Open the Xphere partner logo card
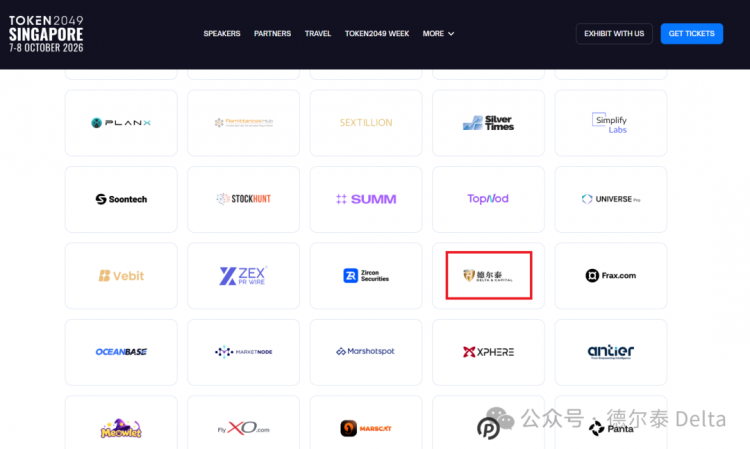This screenshot has width=750, height=449. pos(488,352)
